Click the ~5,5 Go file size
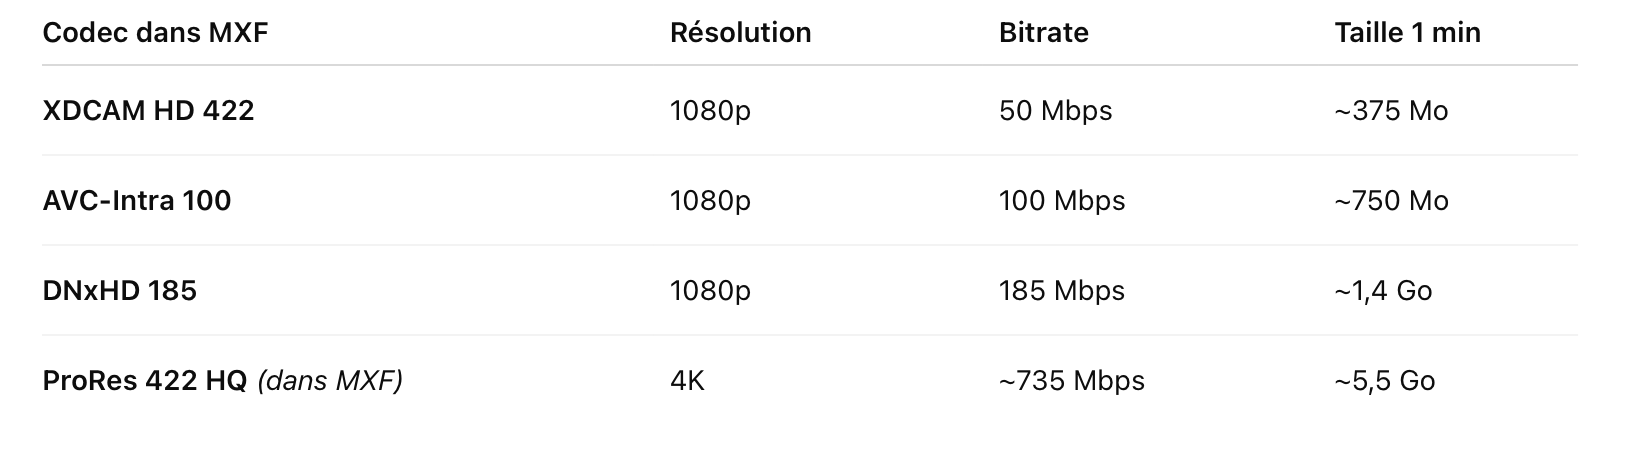Image resolution: width=1632 pixels, height=456 pixels. (x=1385, y=381)
